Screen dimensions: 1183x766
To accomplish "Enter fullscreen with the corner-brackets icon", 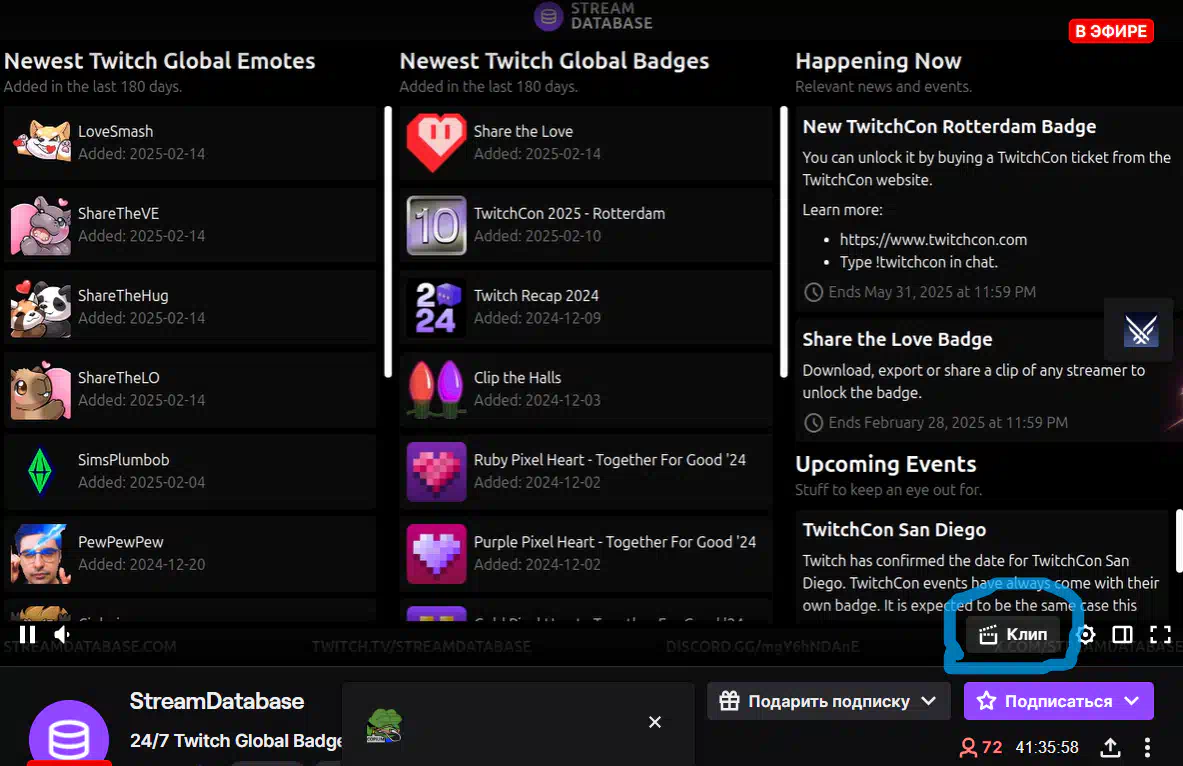I will (x=1160, y=635).
